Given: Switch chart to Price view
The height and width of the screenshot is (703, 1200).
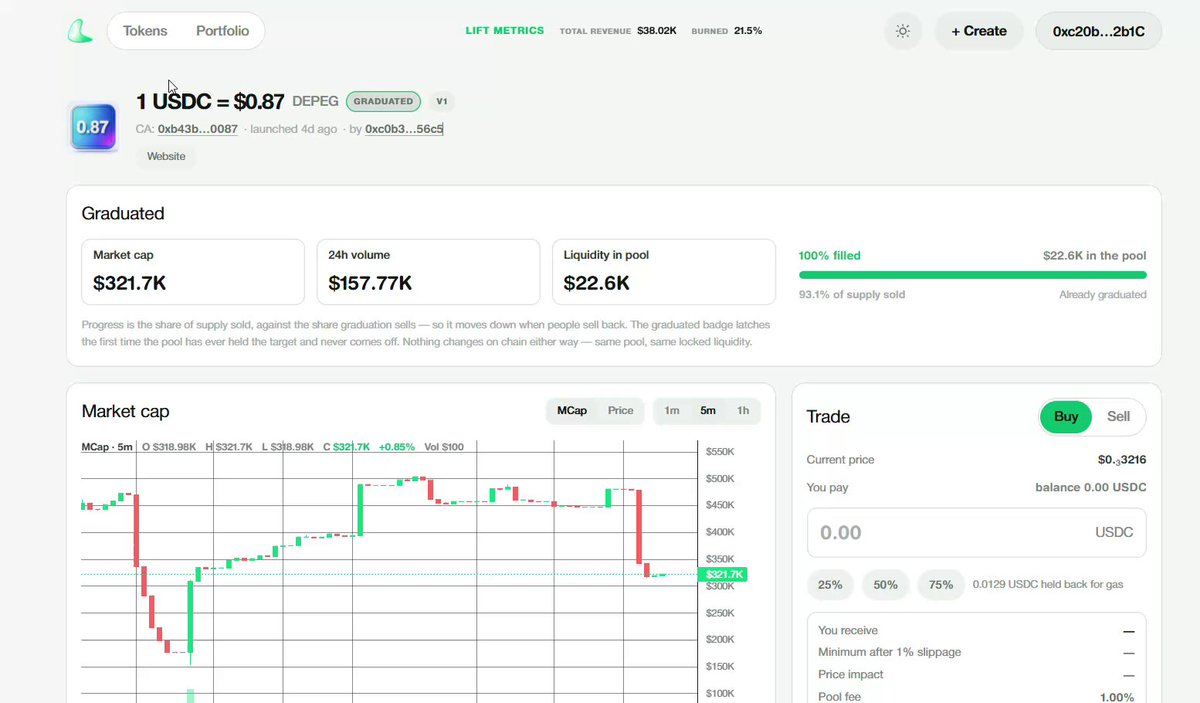Looking at the screenshot, I should [621, 411].
